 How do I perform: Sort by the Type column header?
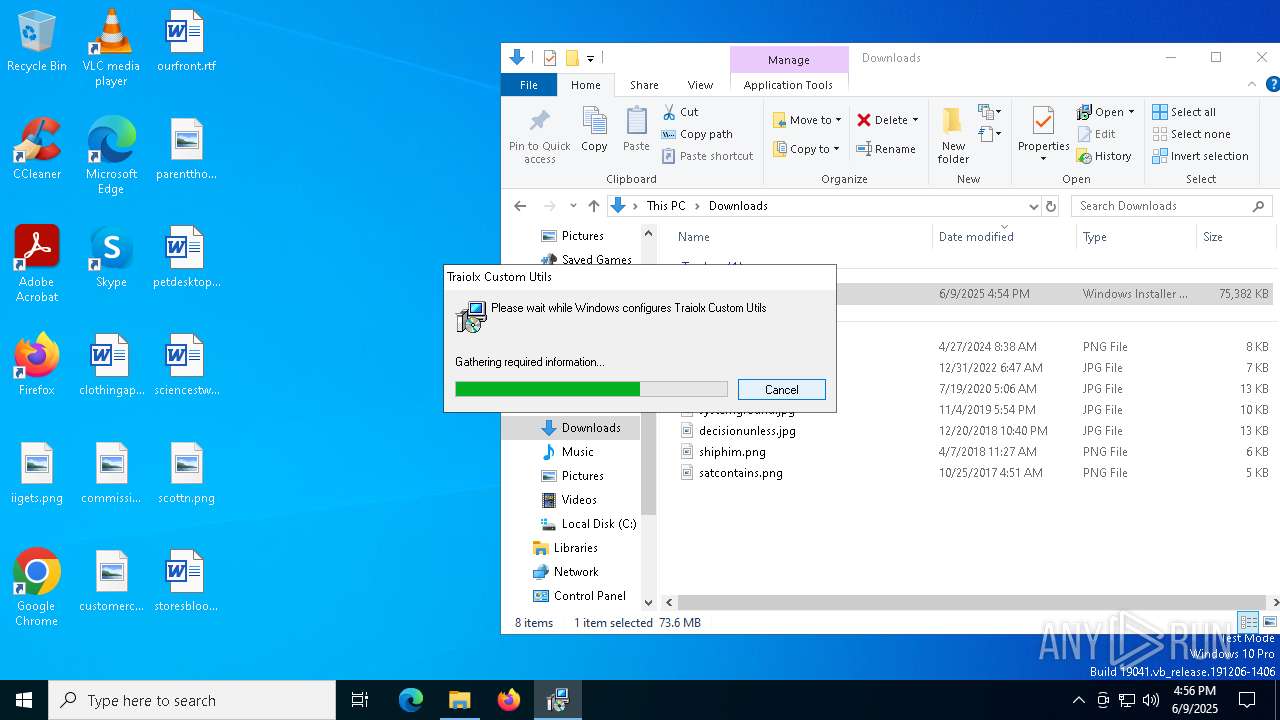[x=1095, y=237]
